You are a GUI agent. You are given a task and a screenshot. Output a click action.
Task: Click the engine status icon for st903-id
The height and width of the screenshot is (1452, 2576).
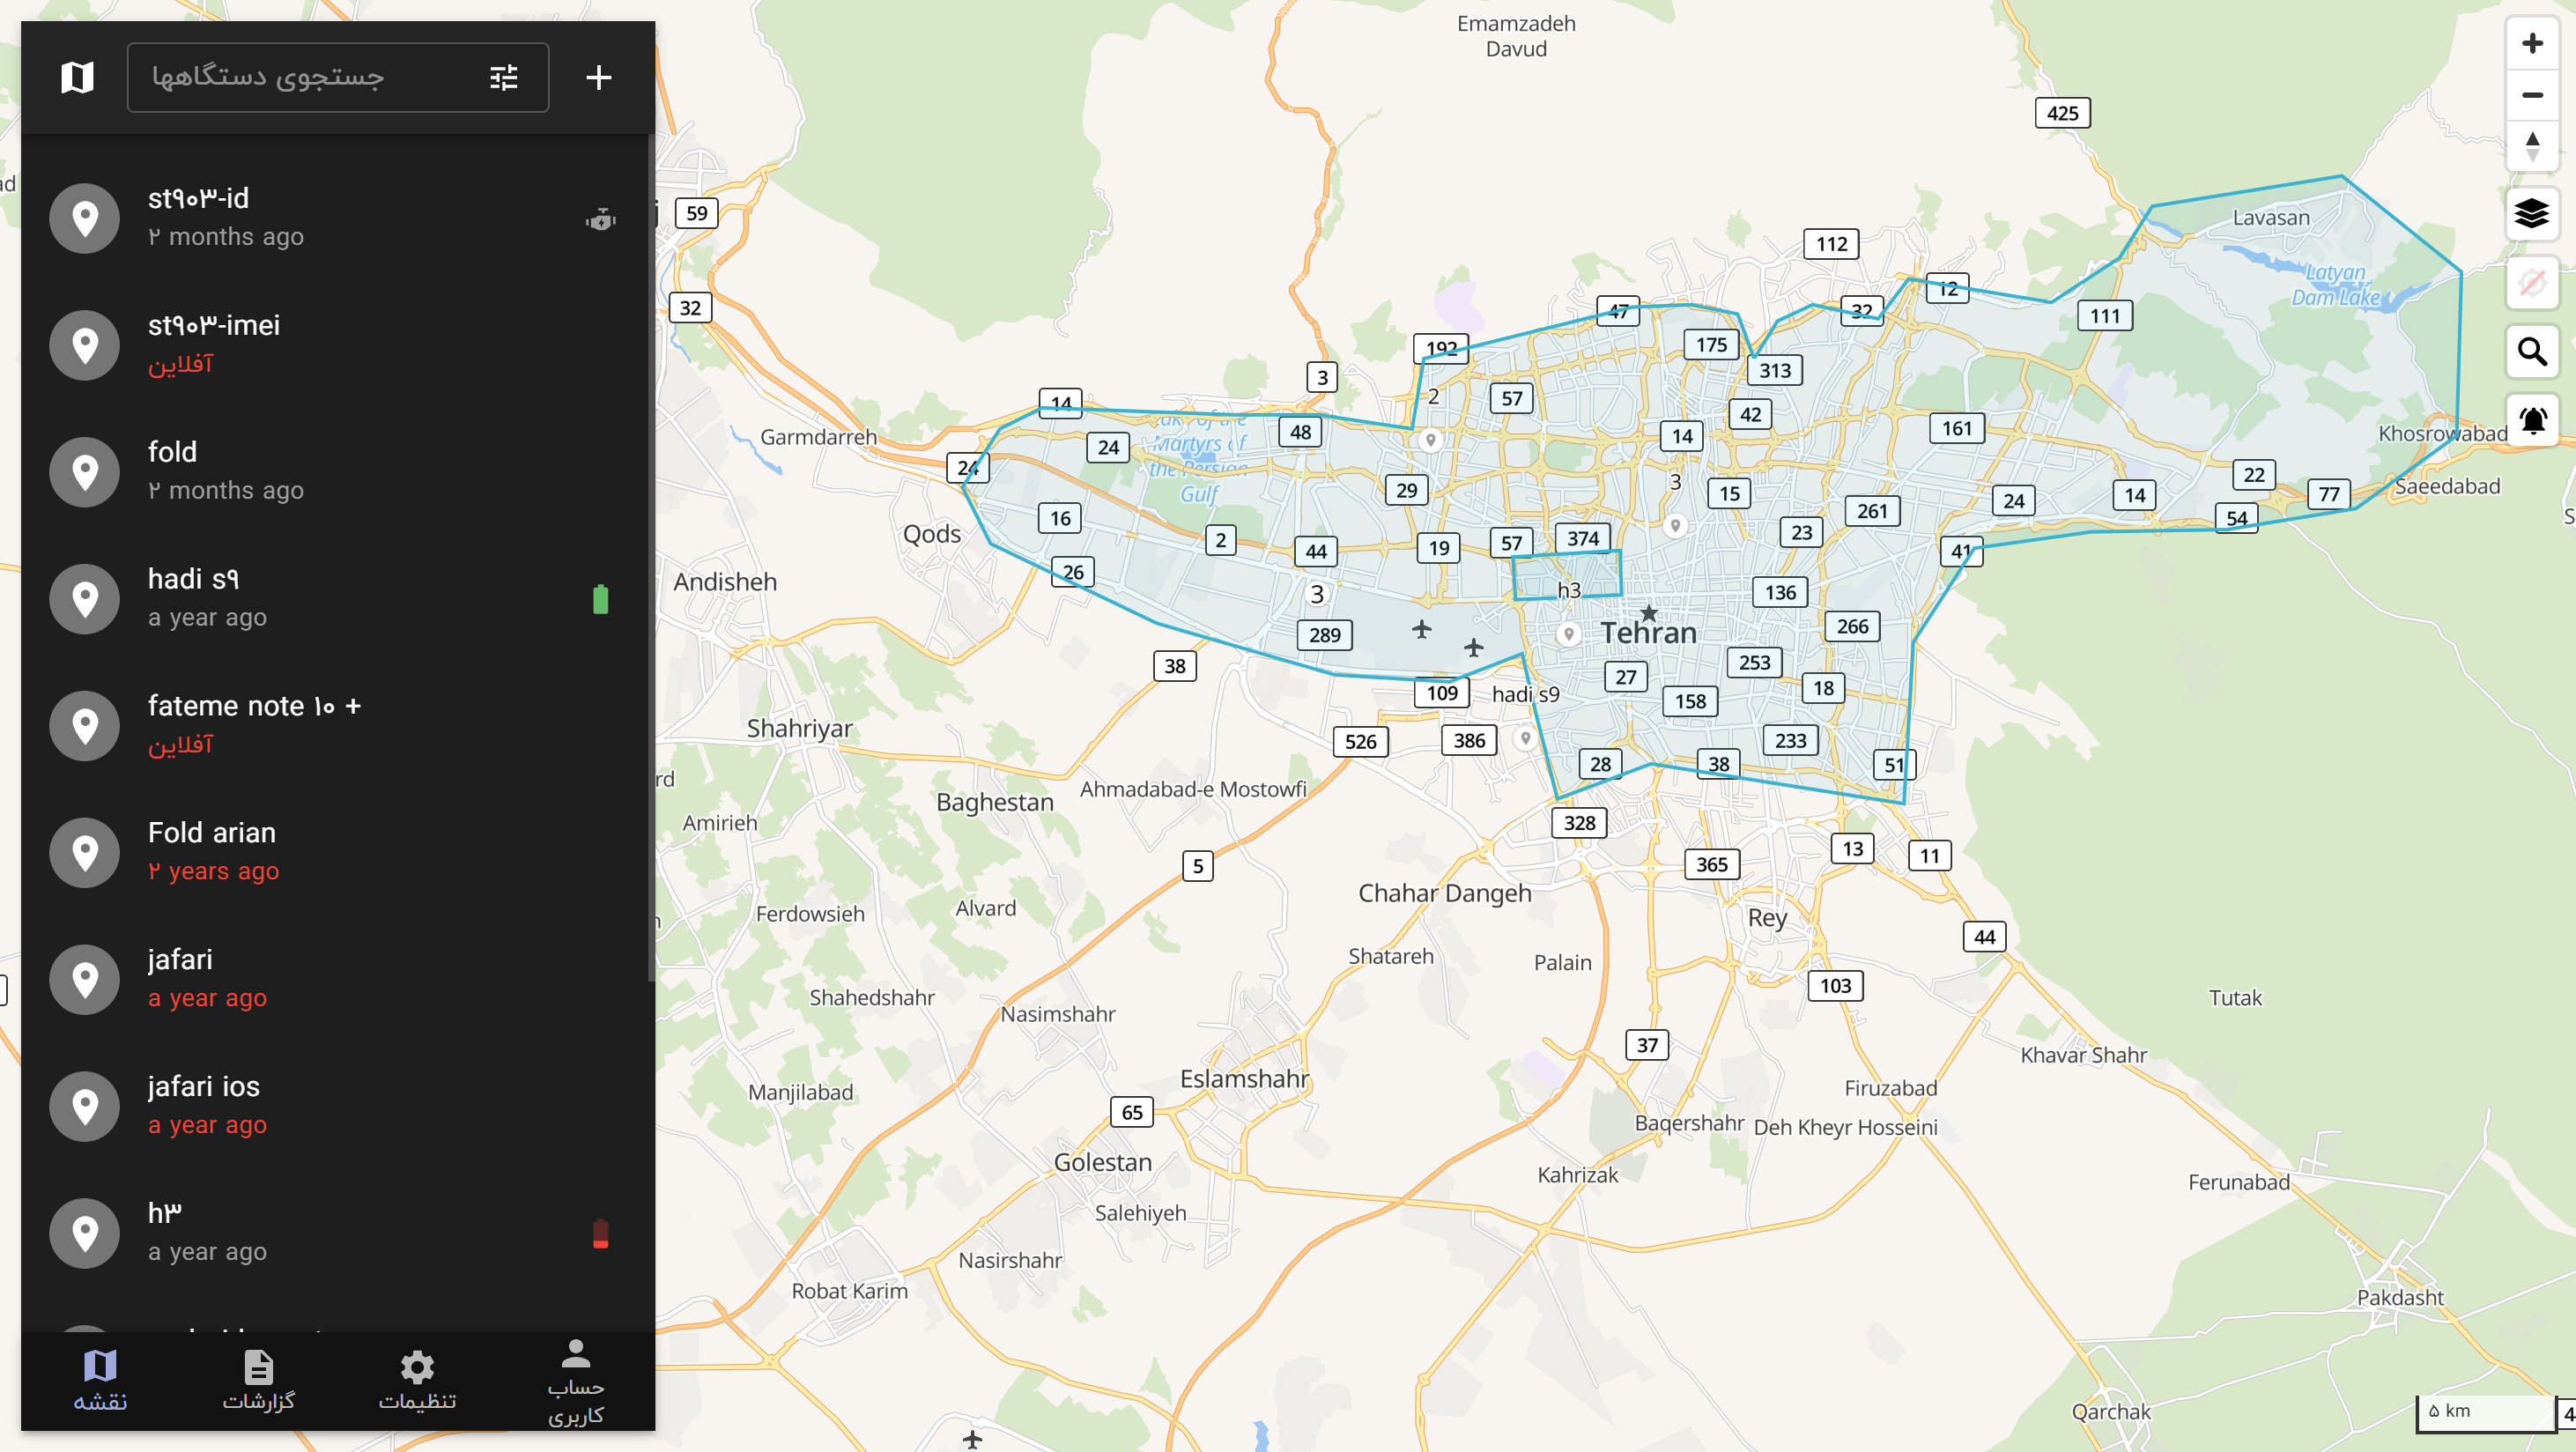click(x=600, y=218)
